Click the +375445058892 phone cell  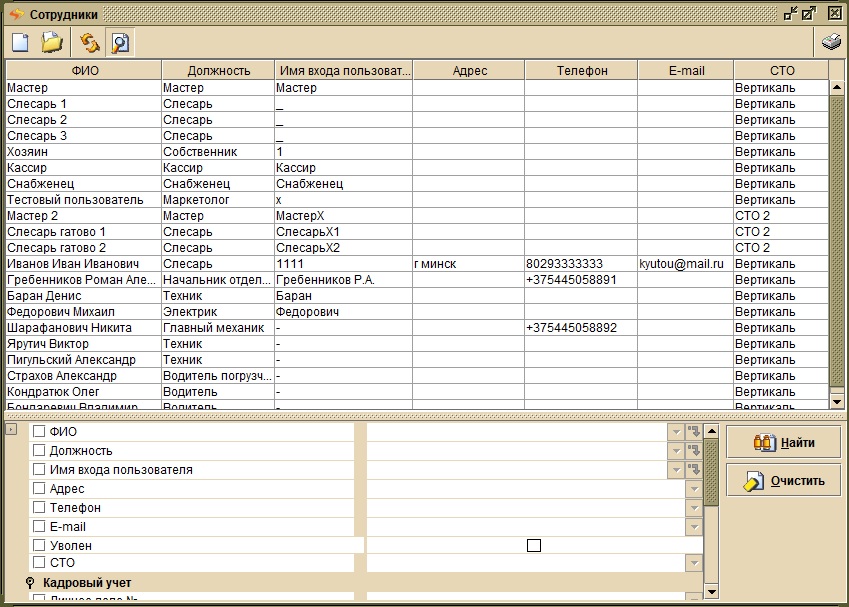coord(581,328)
